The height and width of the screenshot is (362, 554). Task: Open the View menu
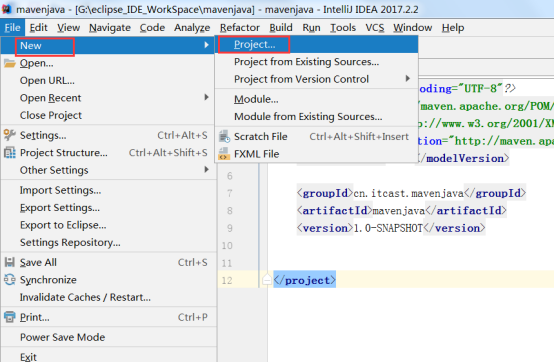pyautogui.click(x=69, y=28)
